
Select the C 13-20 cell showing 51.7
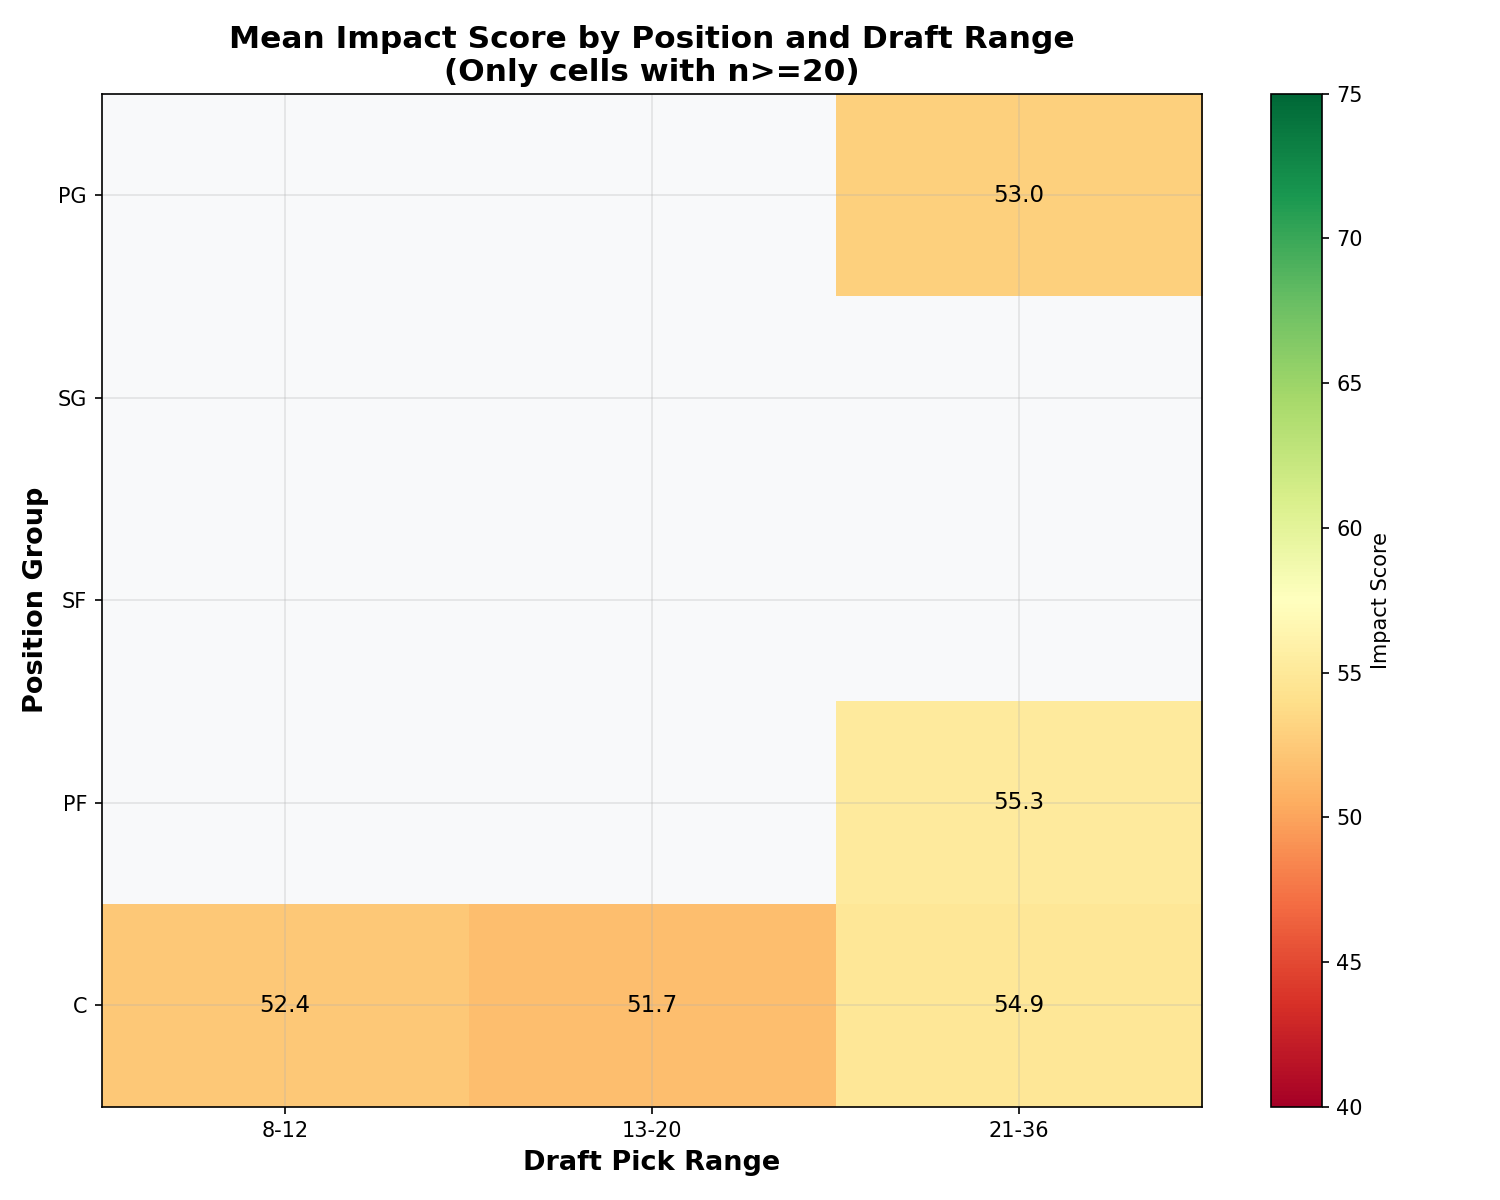coord(652,1005)
